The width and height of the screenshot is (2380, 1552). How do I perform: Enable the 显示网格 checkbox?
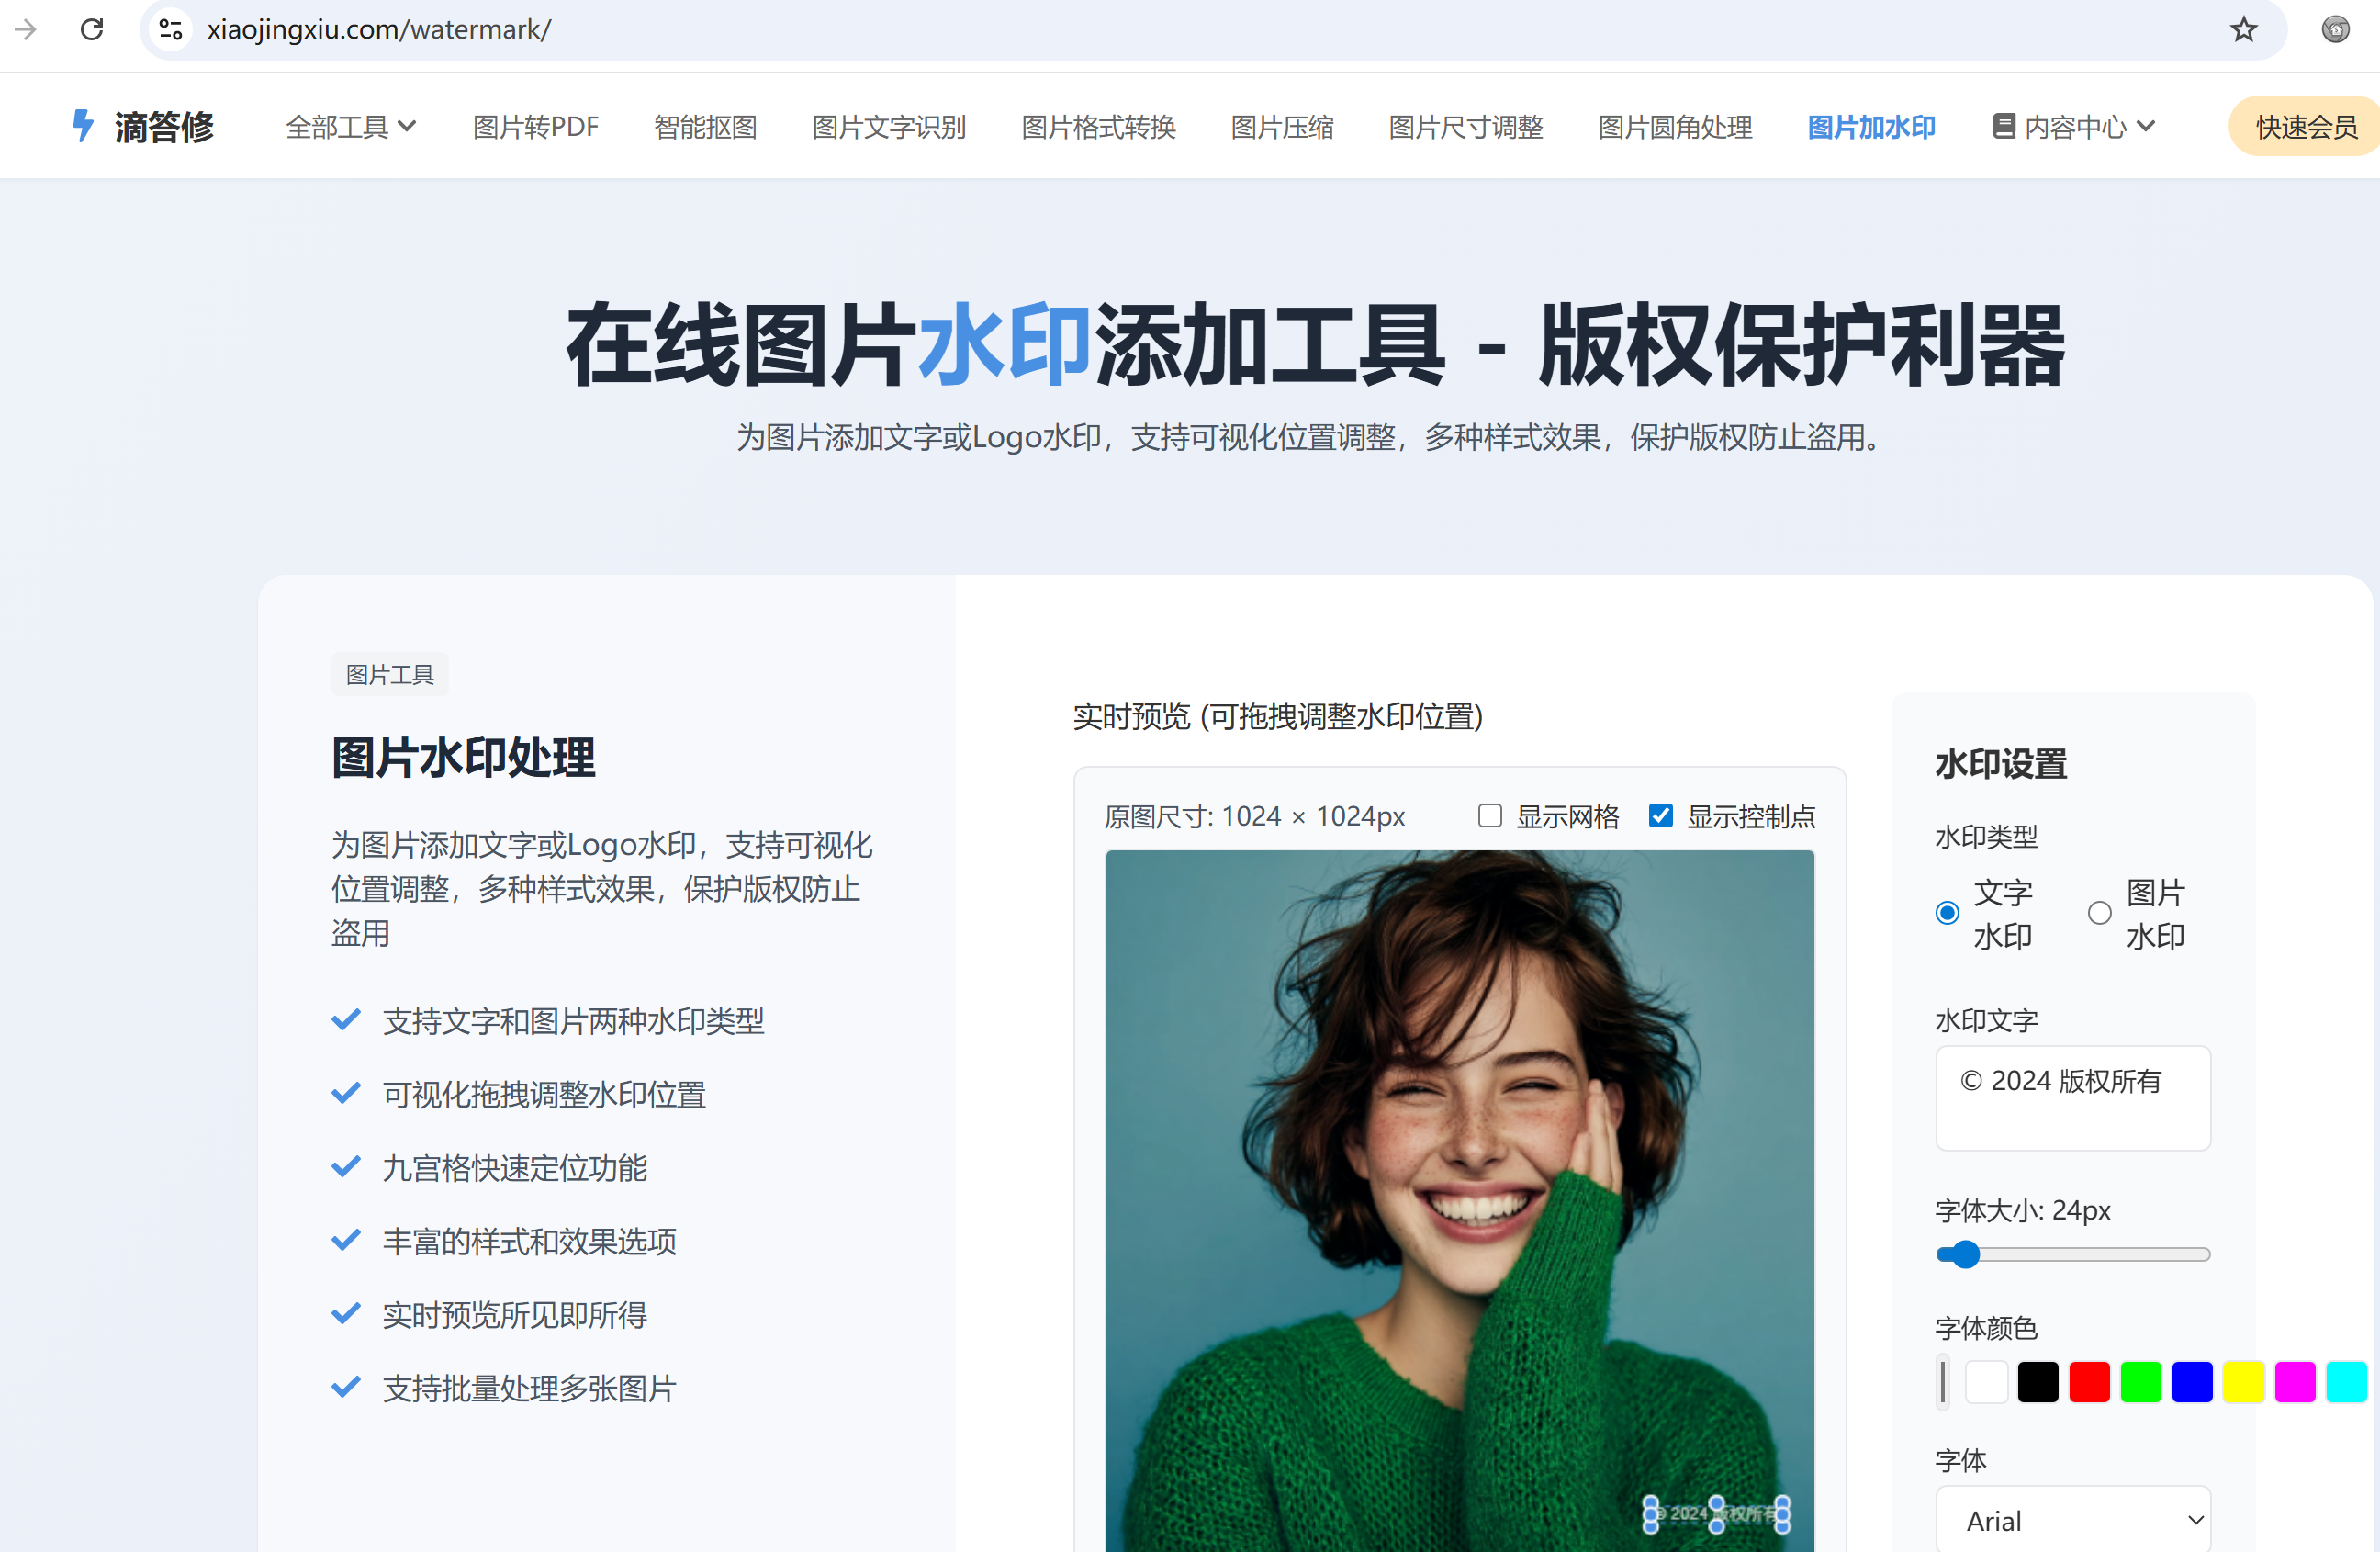1490,816
